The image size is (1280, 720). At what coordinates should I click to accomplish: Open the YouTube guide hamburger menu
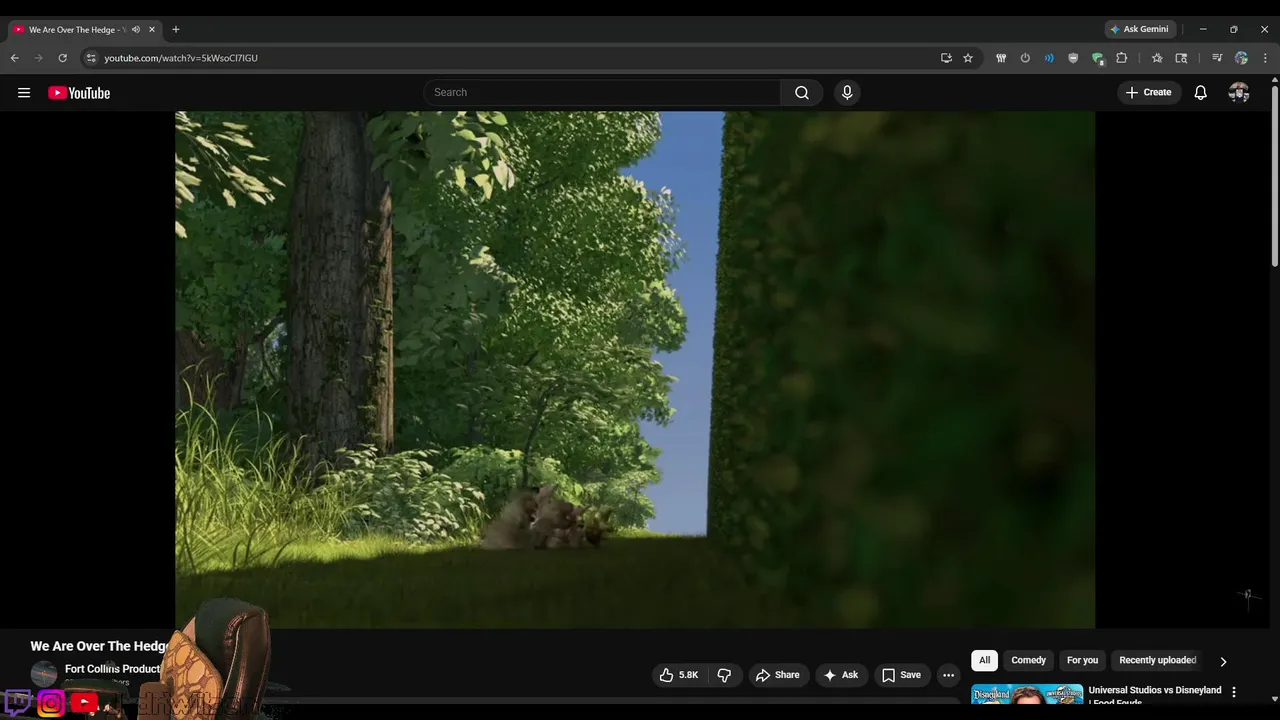[24, 93]
